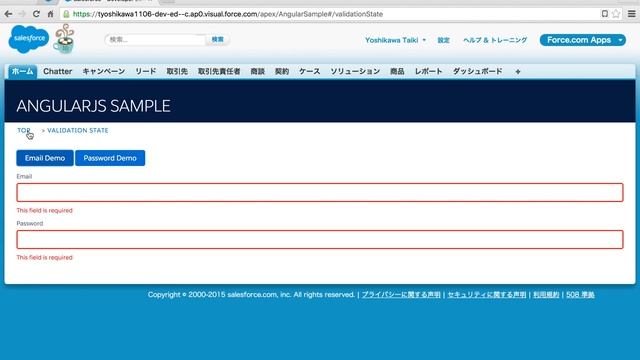The width and height of the screenshot is (640, 360).
Task: Click the Salesforce search input field
Action: [x=155, y=40]
